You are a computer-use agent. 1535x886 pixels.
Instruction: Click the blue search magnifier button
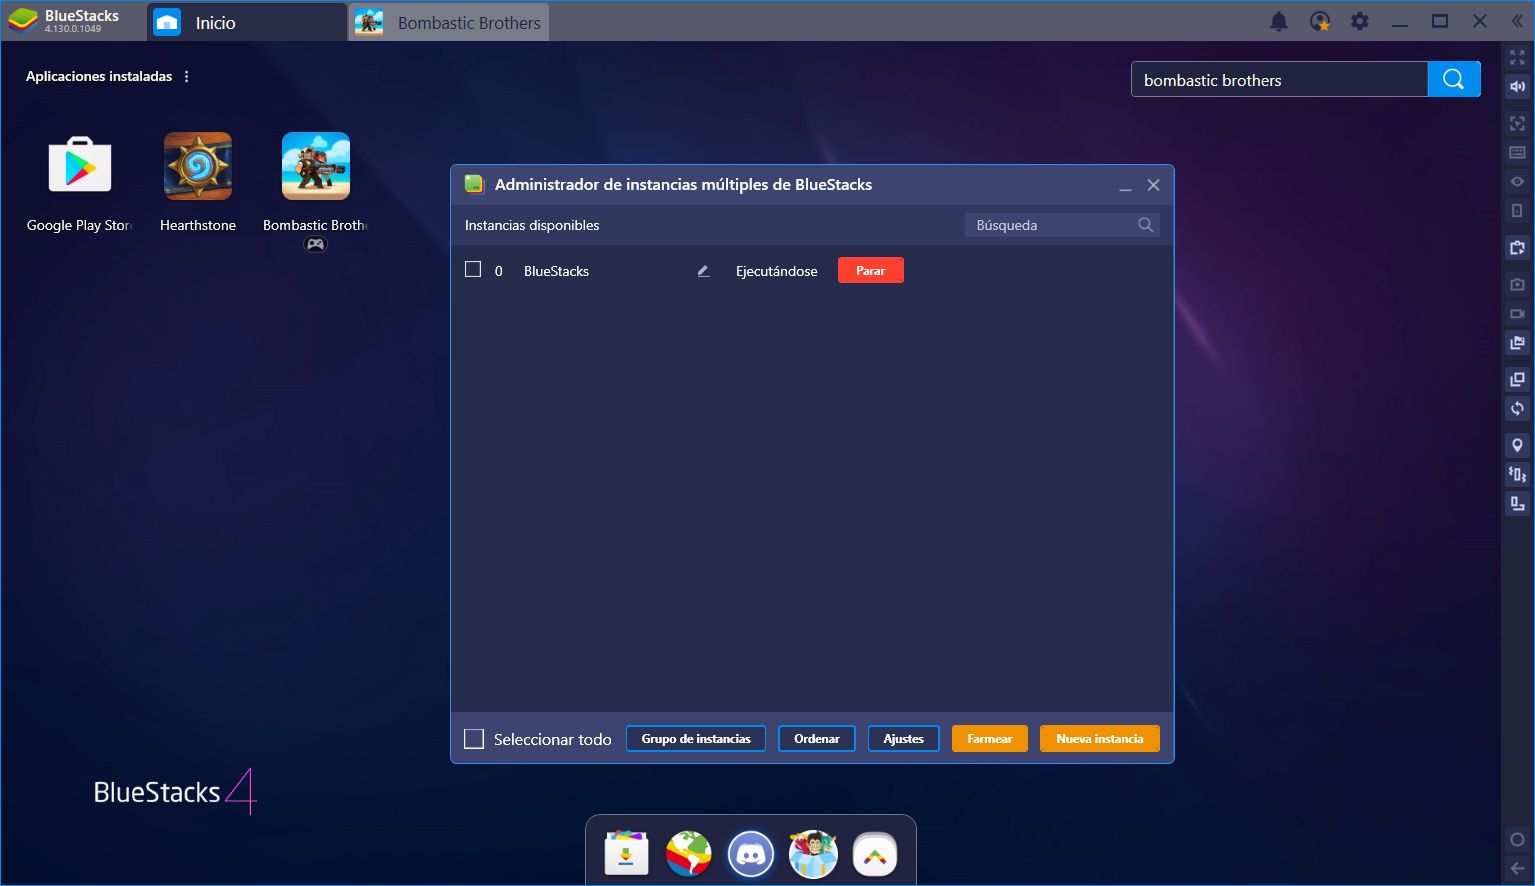1454,79
